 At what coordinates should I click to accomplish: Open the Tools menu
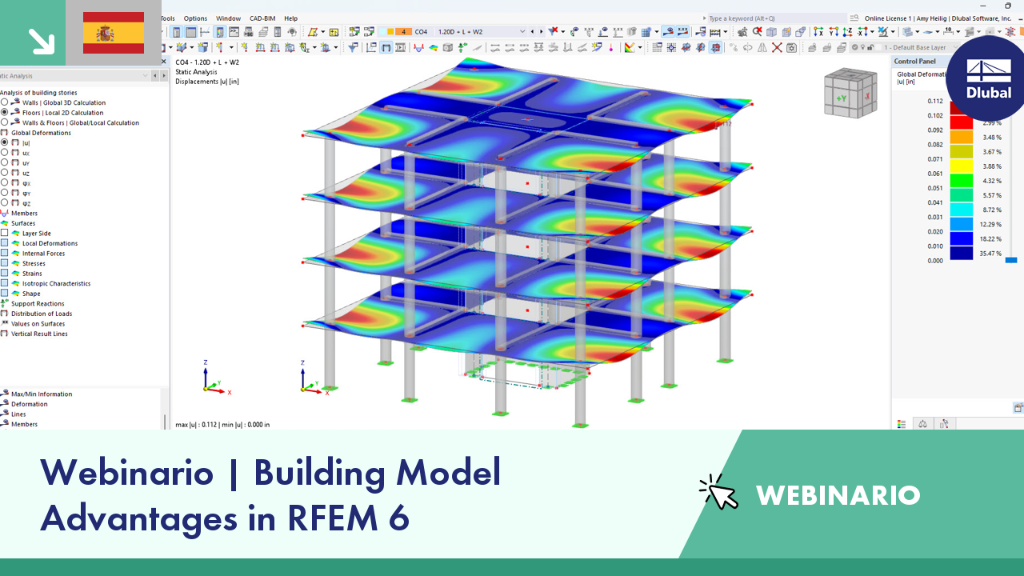168,18
